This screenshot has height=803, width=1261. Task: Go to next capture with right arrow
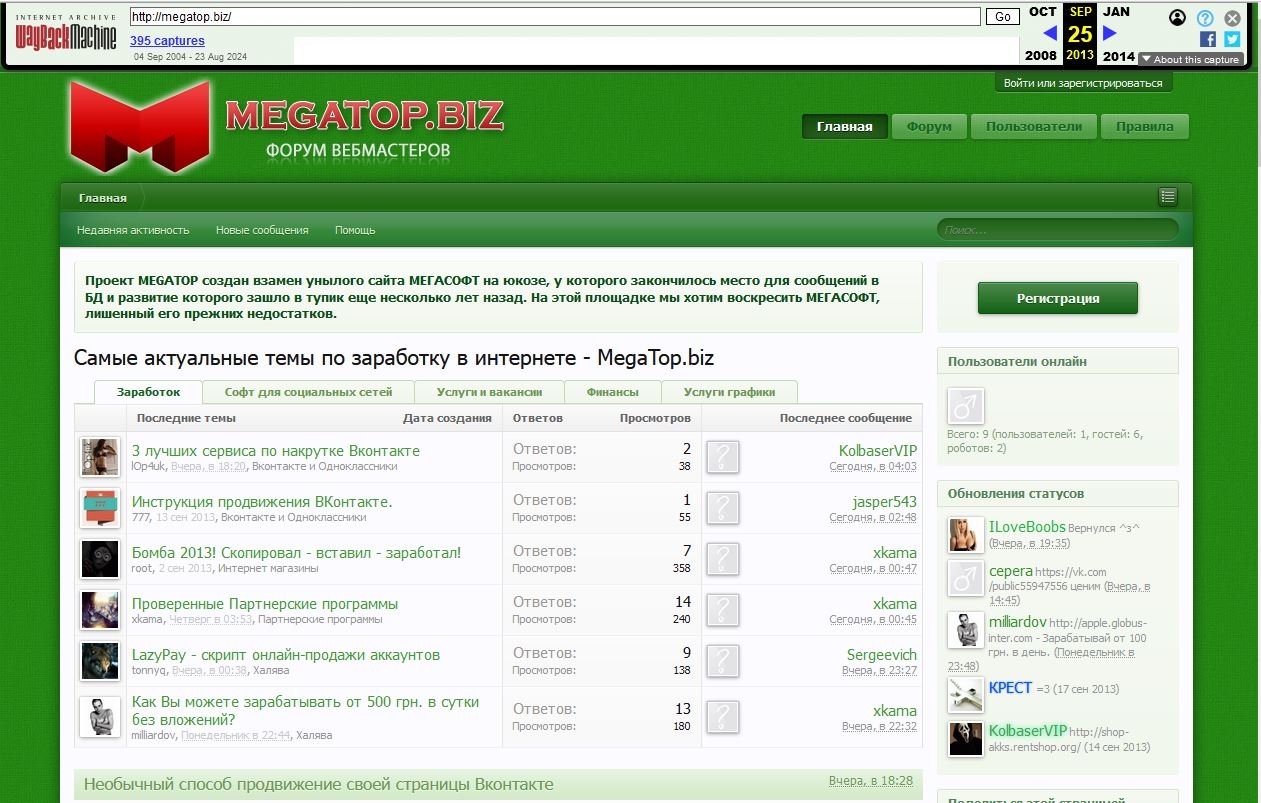click(1109, 33)
